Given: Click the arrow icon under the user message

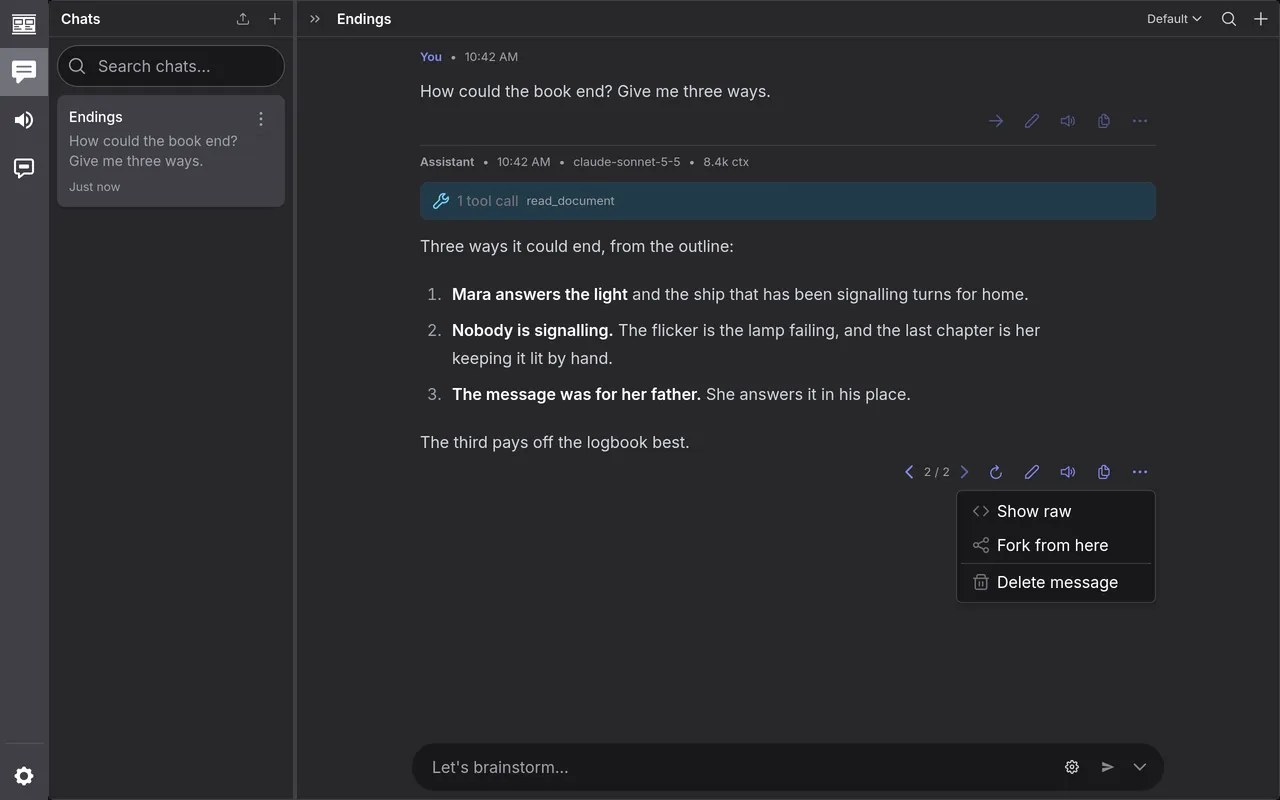Looking at the screenshot, I should pos(996,121).
